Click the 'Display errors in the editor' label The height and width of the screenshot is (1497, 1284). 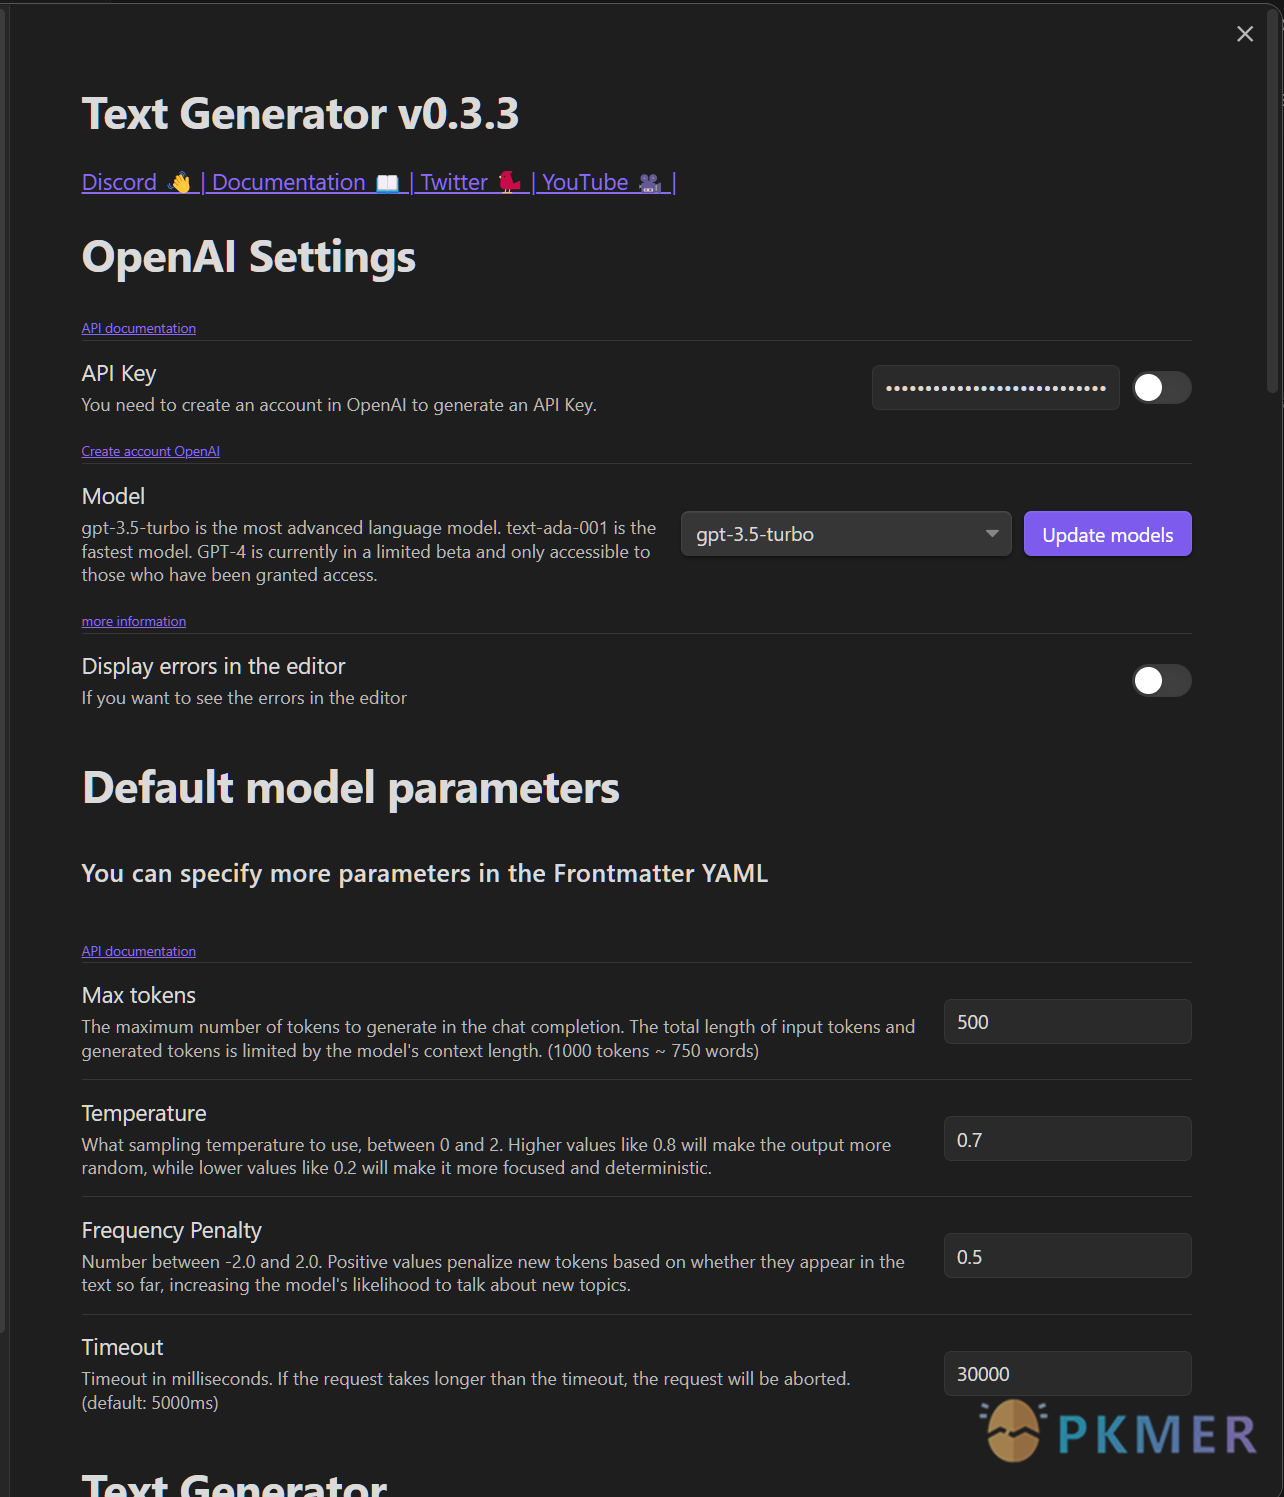[x=213, y=666]
